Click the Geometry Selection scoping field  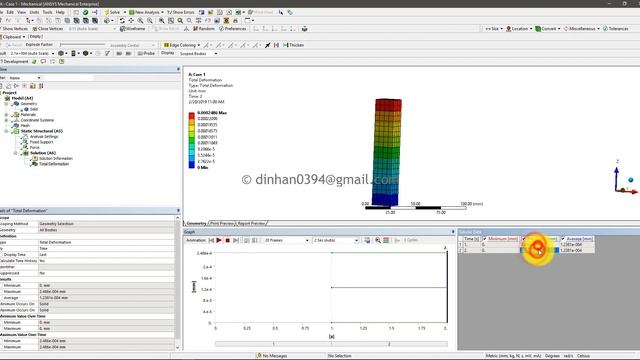107,224
